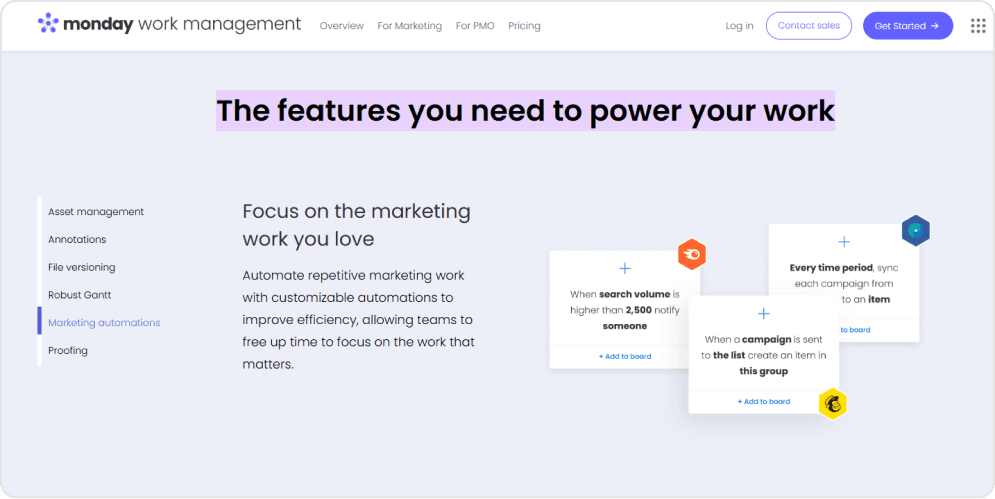
Task: Select the Marketing automations feature tab
Action: [104, 323]
